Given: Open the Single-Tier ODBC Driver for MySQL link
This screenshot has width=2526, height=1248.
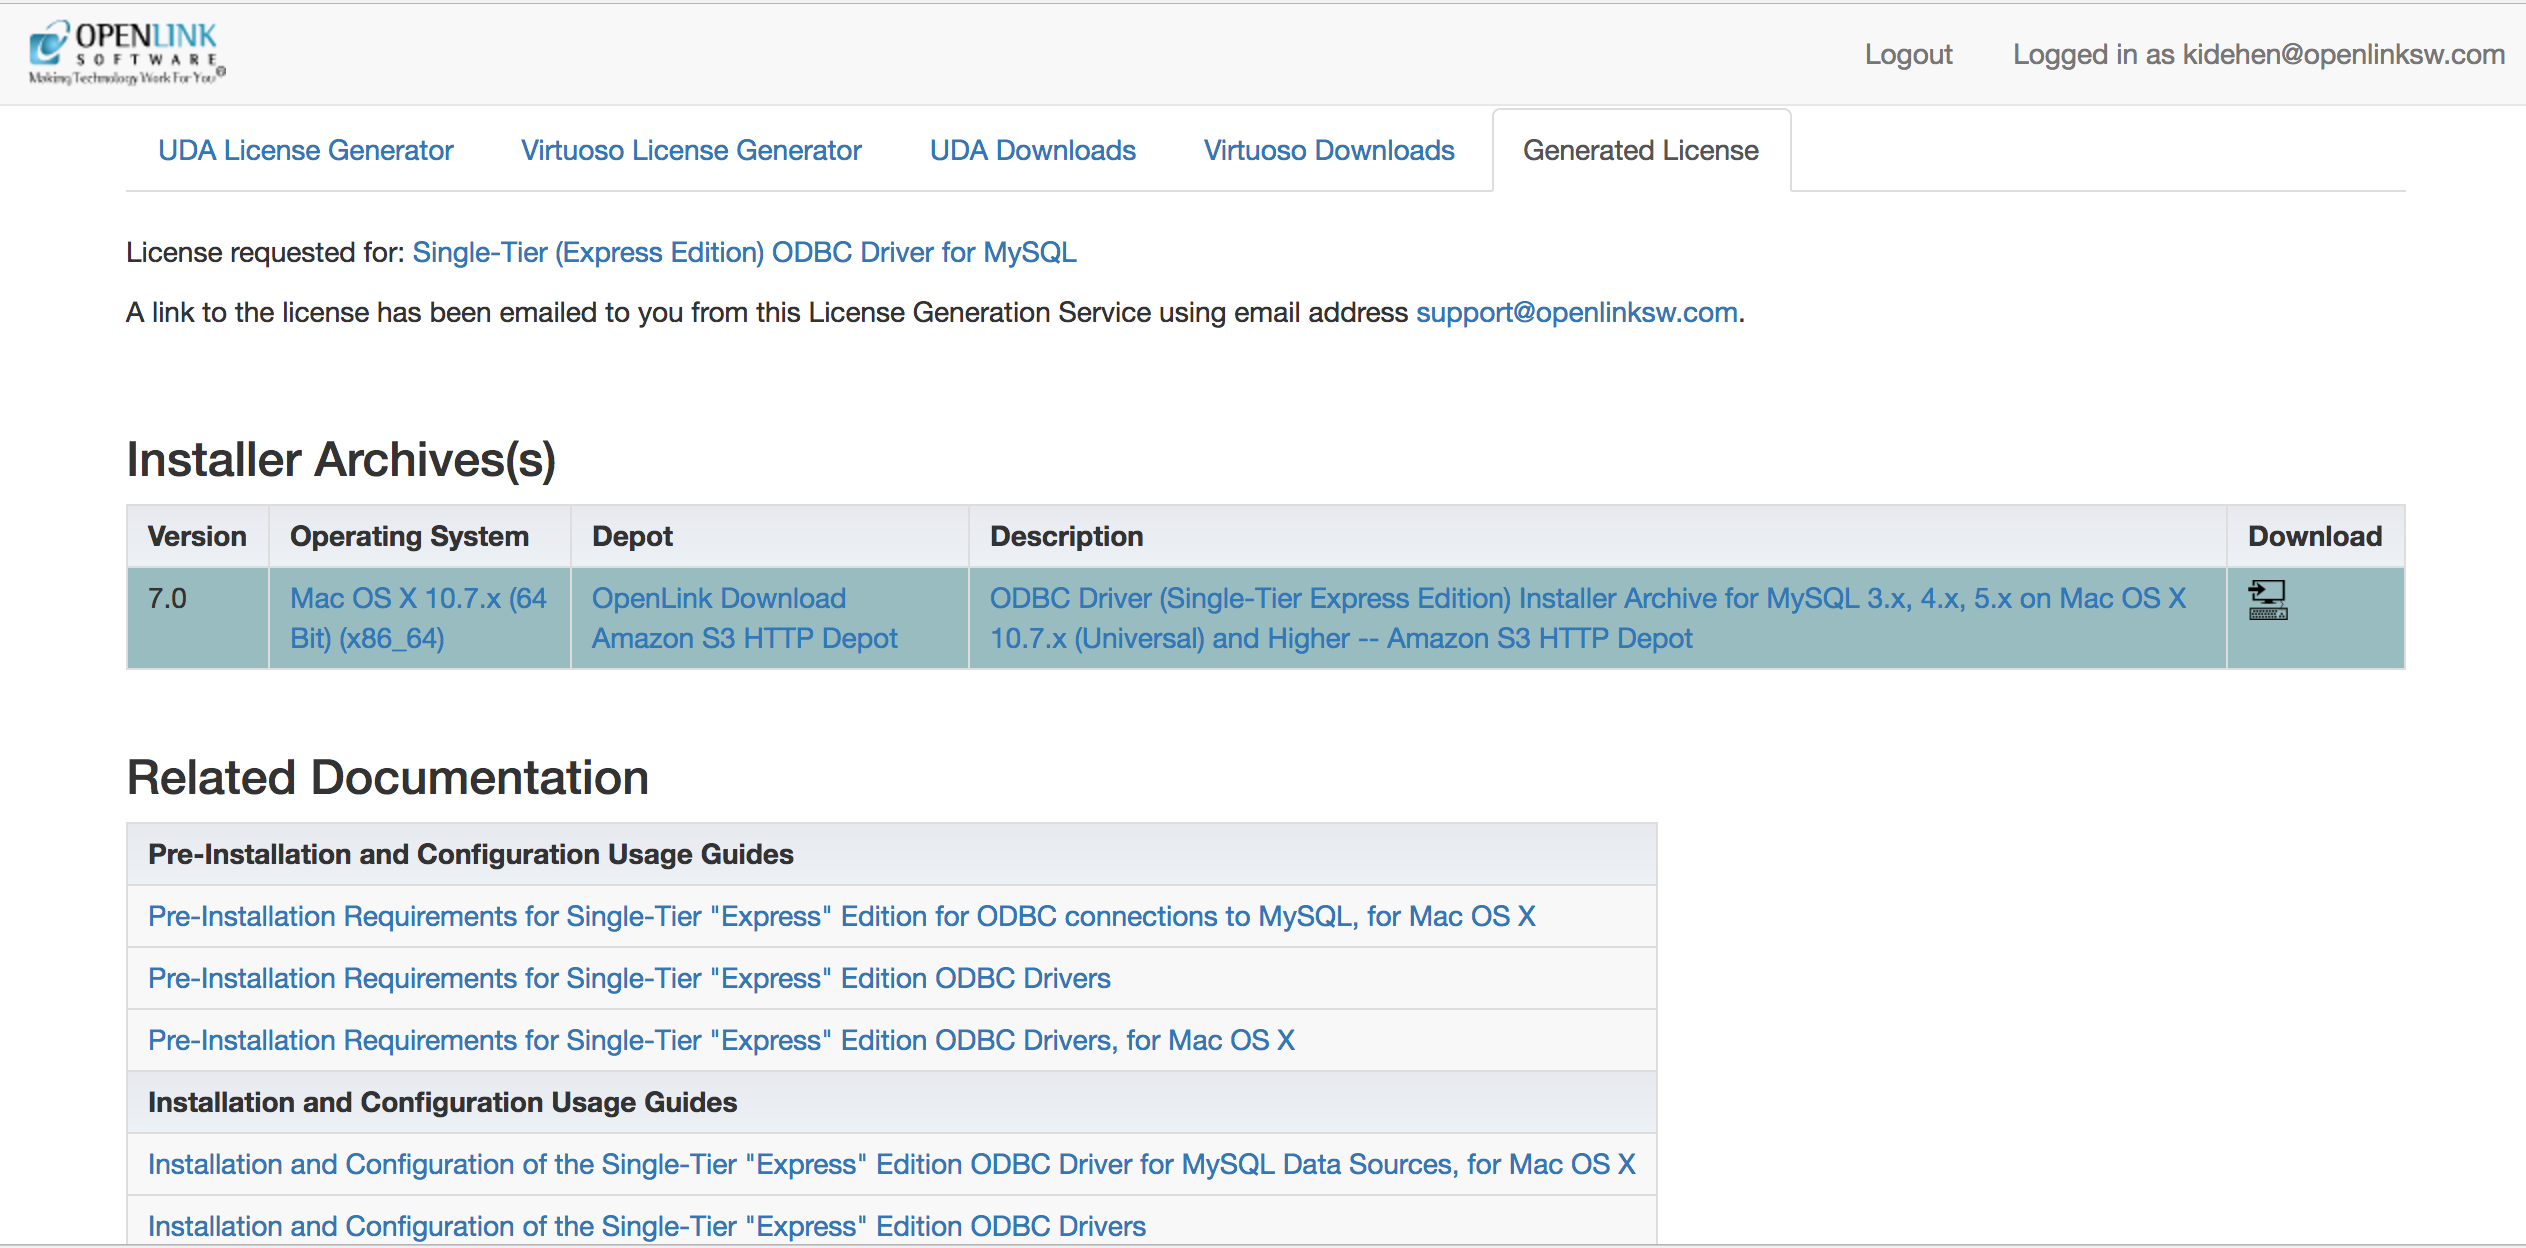Looking at the screenshot, I should tap(745, 252).
